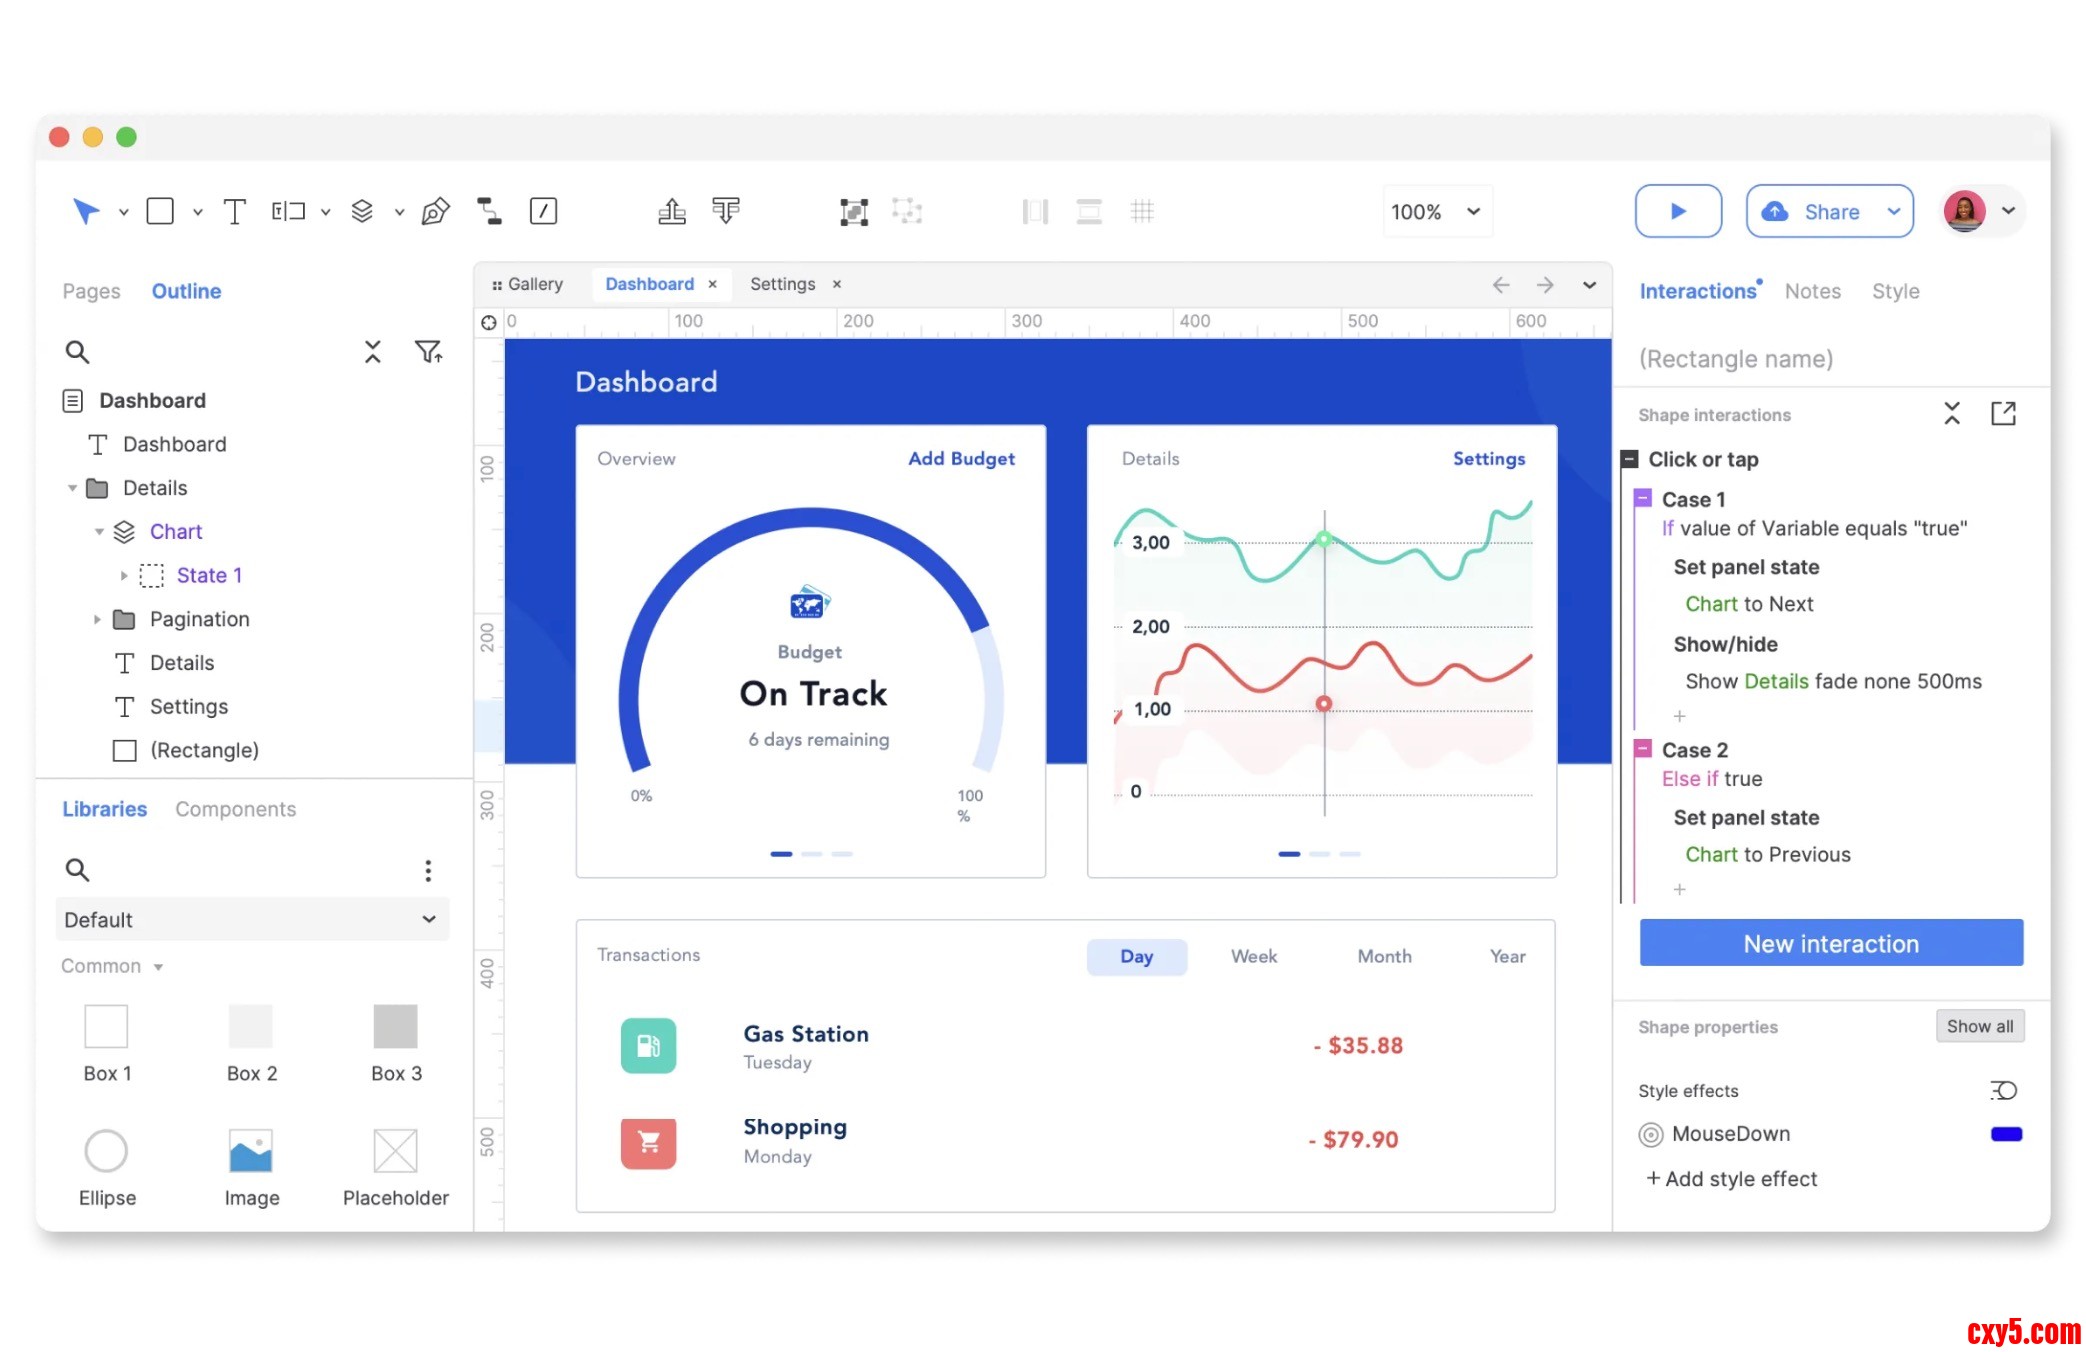Open the libraries three-dot menu
This screenshot has height=1352, width=2086.
coord(428,870)
